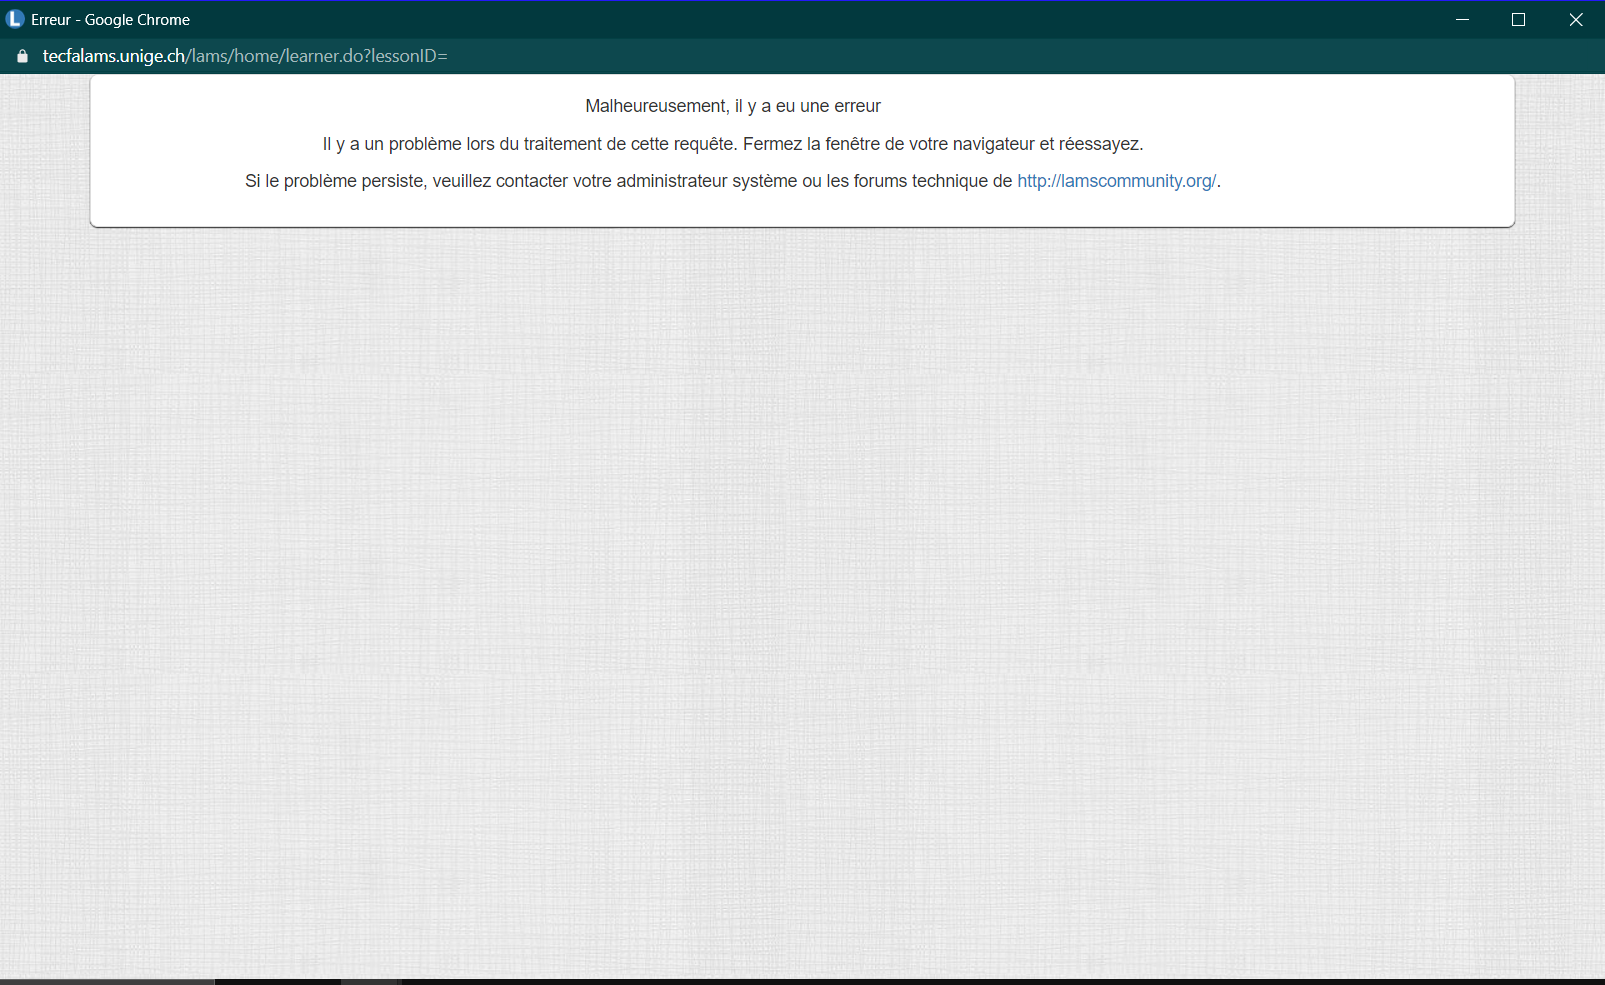1605x985 pixels.
Task: Maximize the Erreur Chrome window
Action: (1518, 19)
